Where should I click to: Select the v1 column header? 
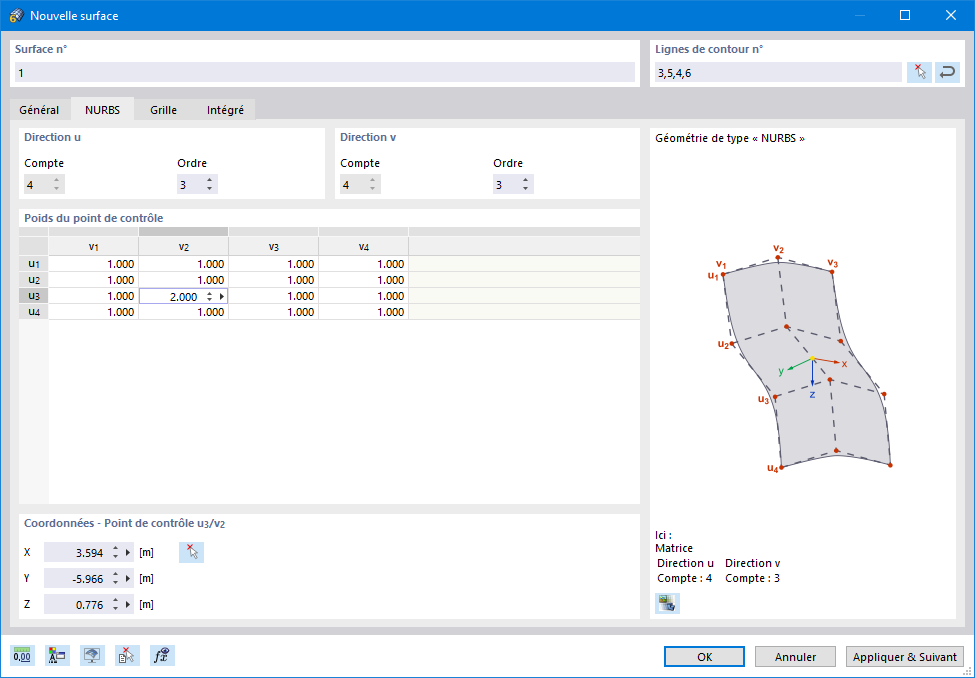tap(93, 247)
